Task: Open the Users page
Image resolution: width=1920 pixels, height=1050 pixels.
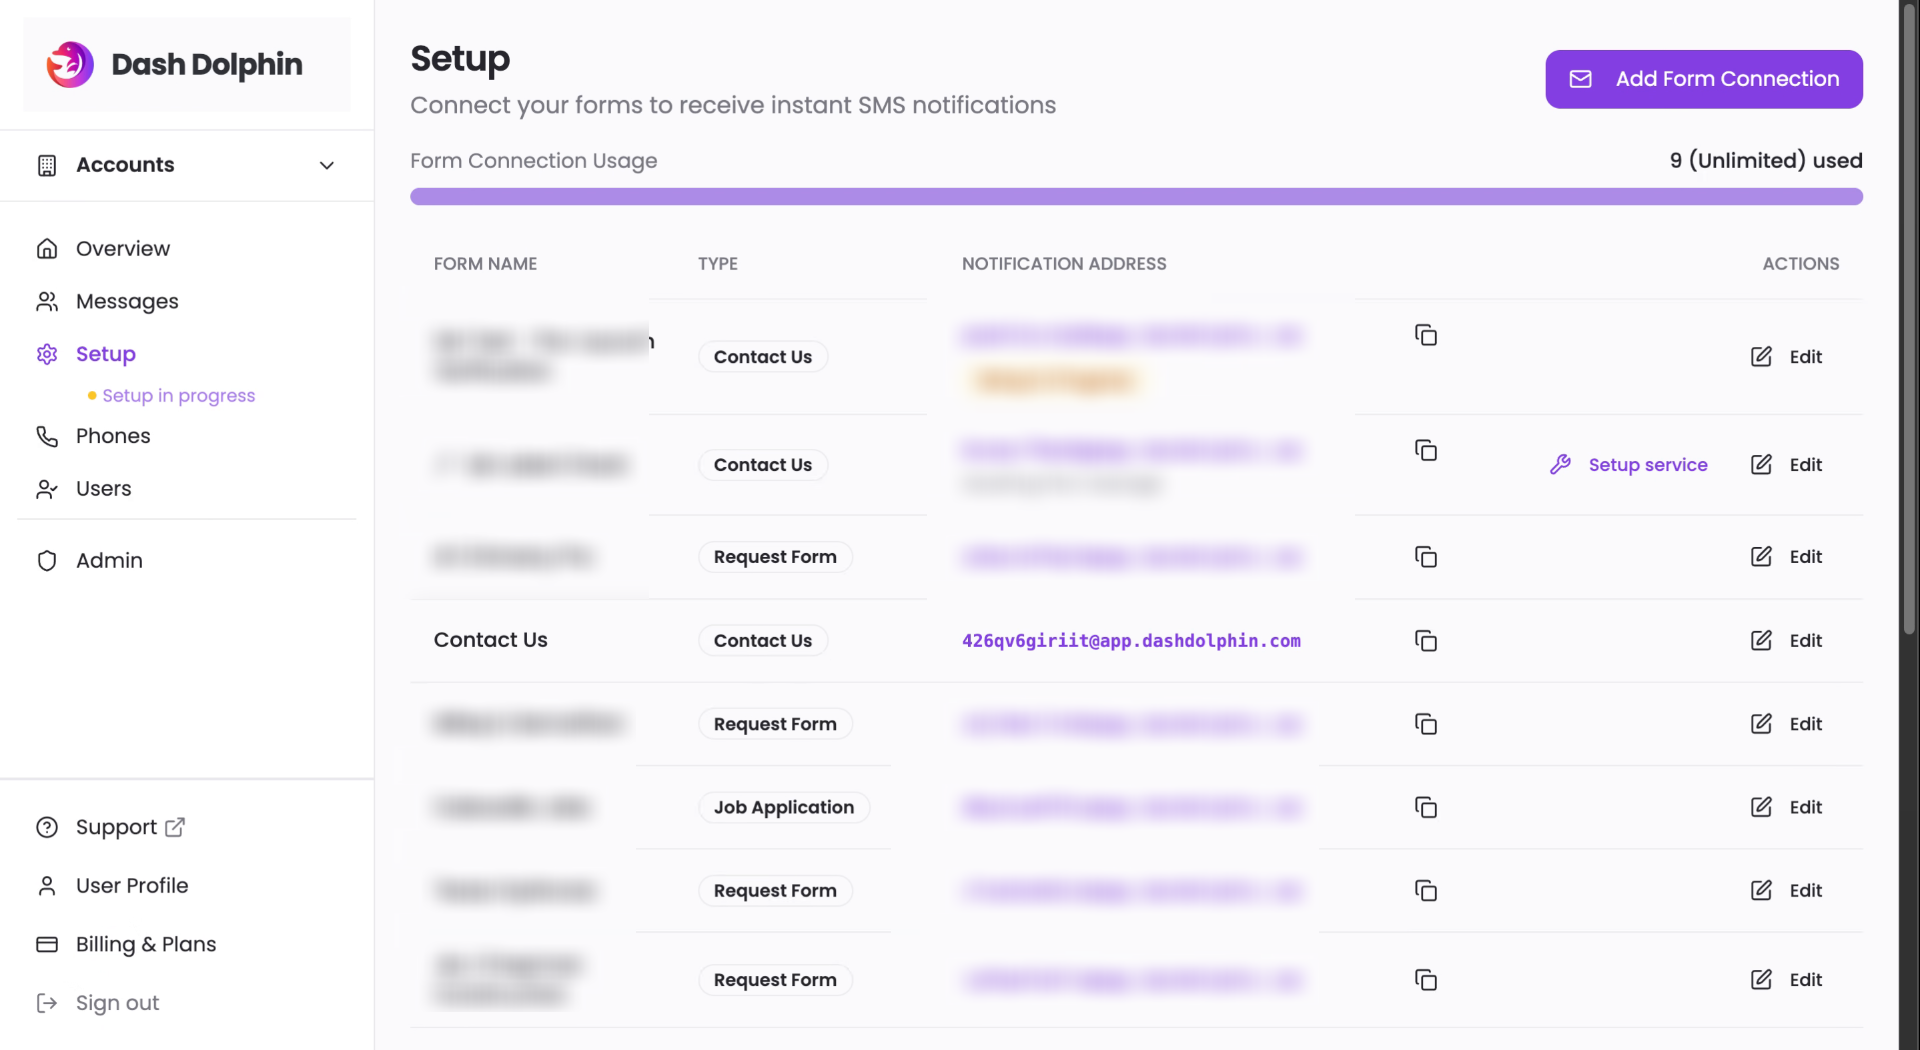Action: [x=104, y=489]
